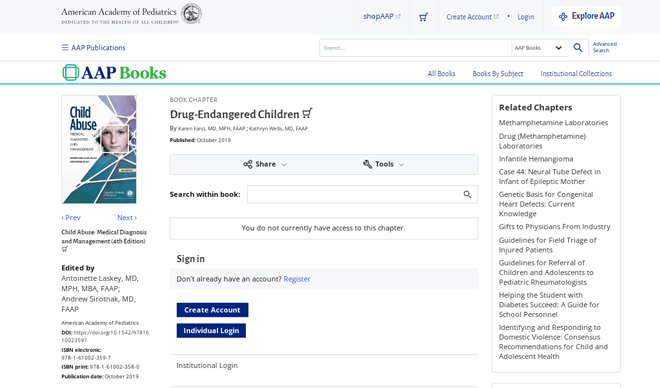
Task: Click author Kathryn Wells, MD, FAAP
Action: (278, 129)
